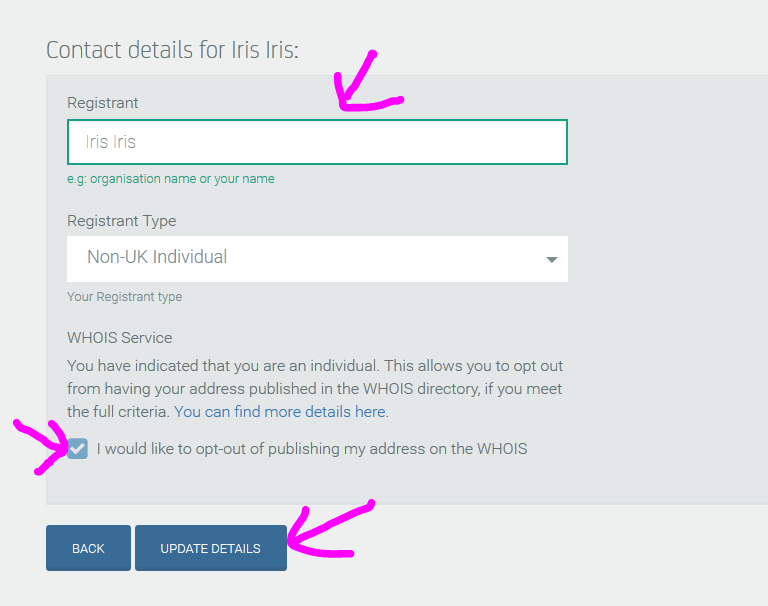
Task: Click the WHOIS individual opt-out description paragraph
Action: 315,388
